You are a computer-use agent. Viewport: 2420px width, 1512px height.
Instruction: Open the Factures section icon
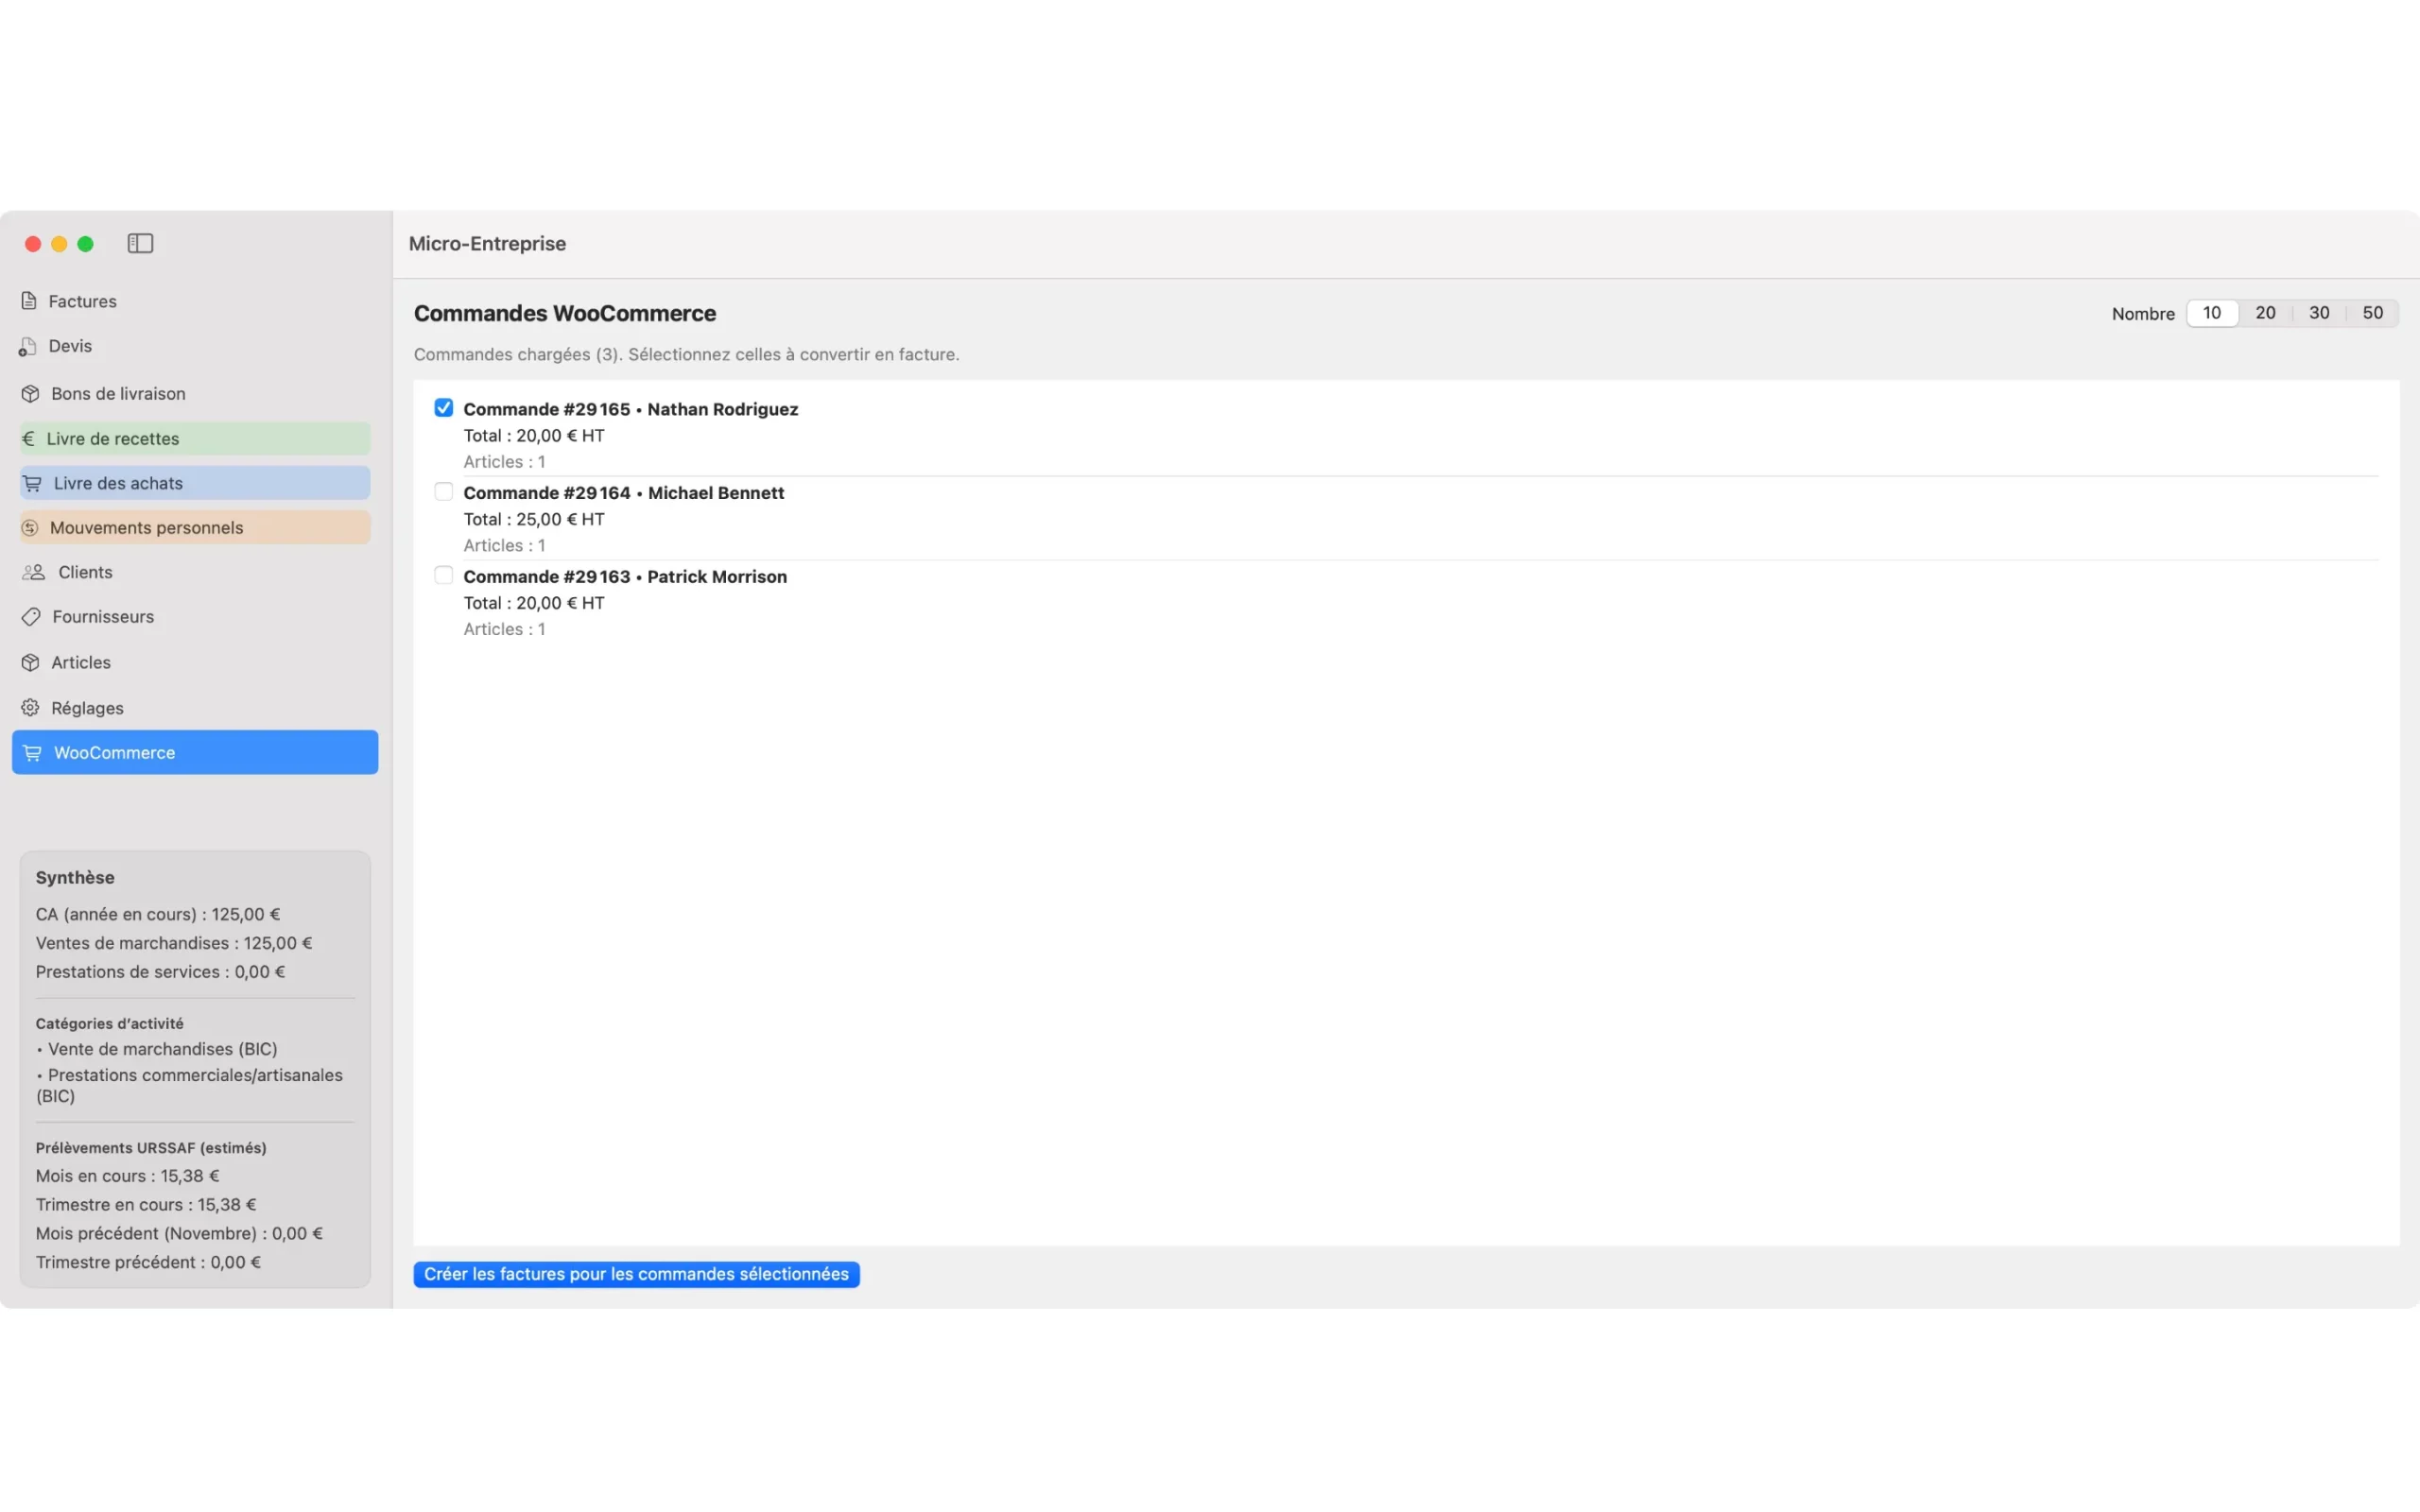(x=29, y=300)
